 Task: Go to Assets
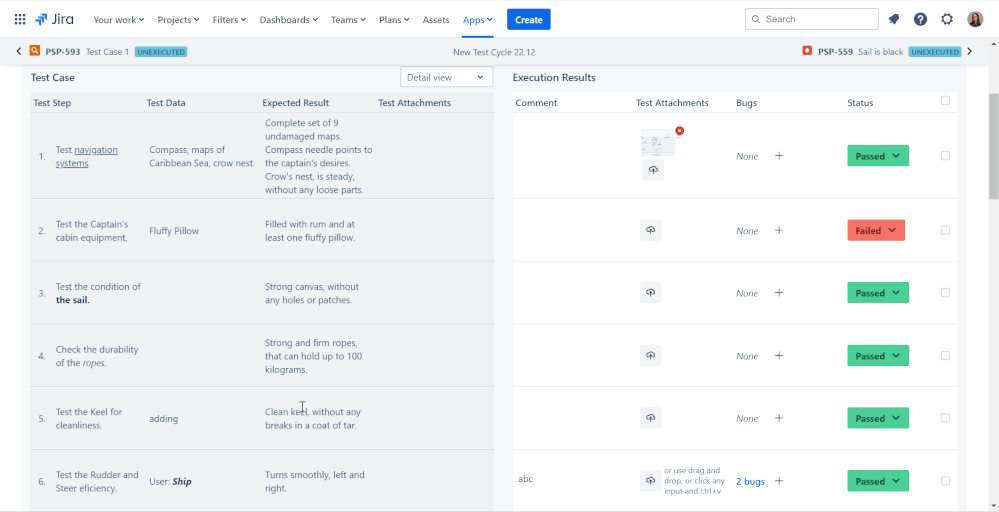tap(436, 20)
